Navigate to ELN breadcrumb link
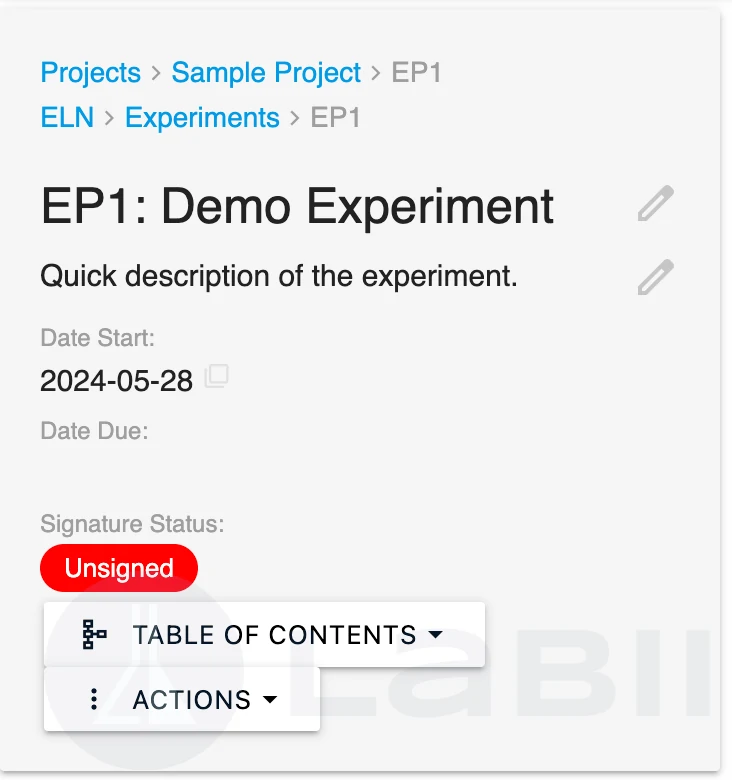This screenshot has width=732, height=780. click(x=66, y=118)
